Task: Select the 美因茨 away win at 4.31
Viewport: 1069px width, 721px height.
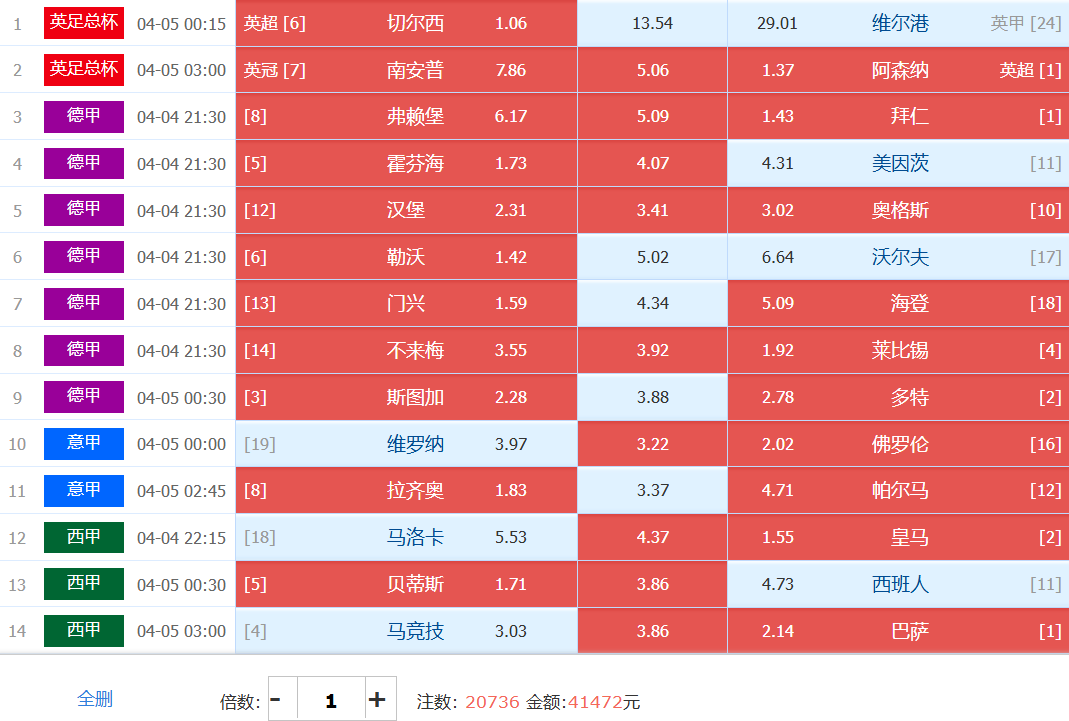Action: click(897, 163)
